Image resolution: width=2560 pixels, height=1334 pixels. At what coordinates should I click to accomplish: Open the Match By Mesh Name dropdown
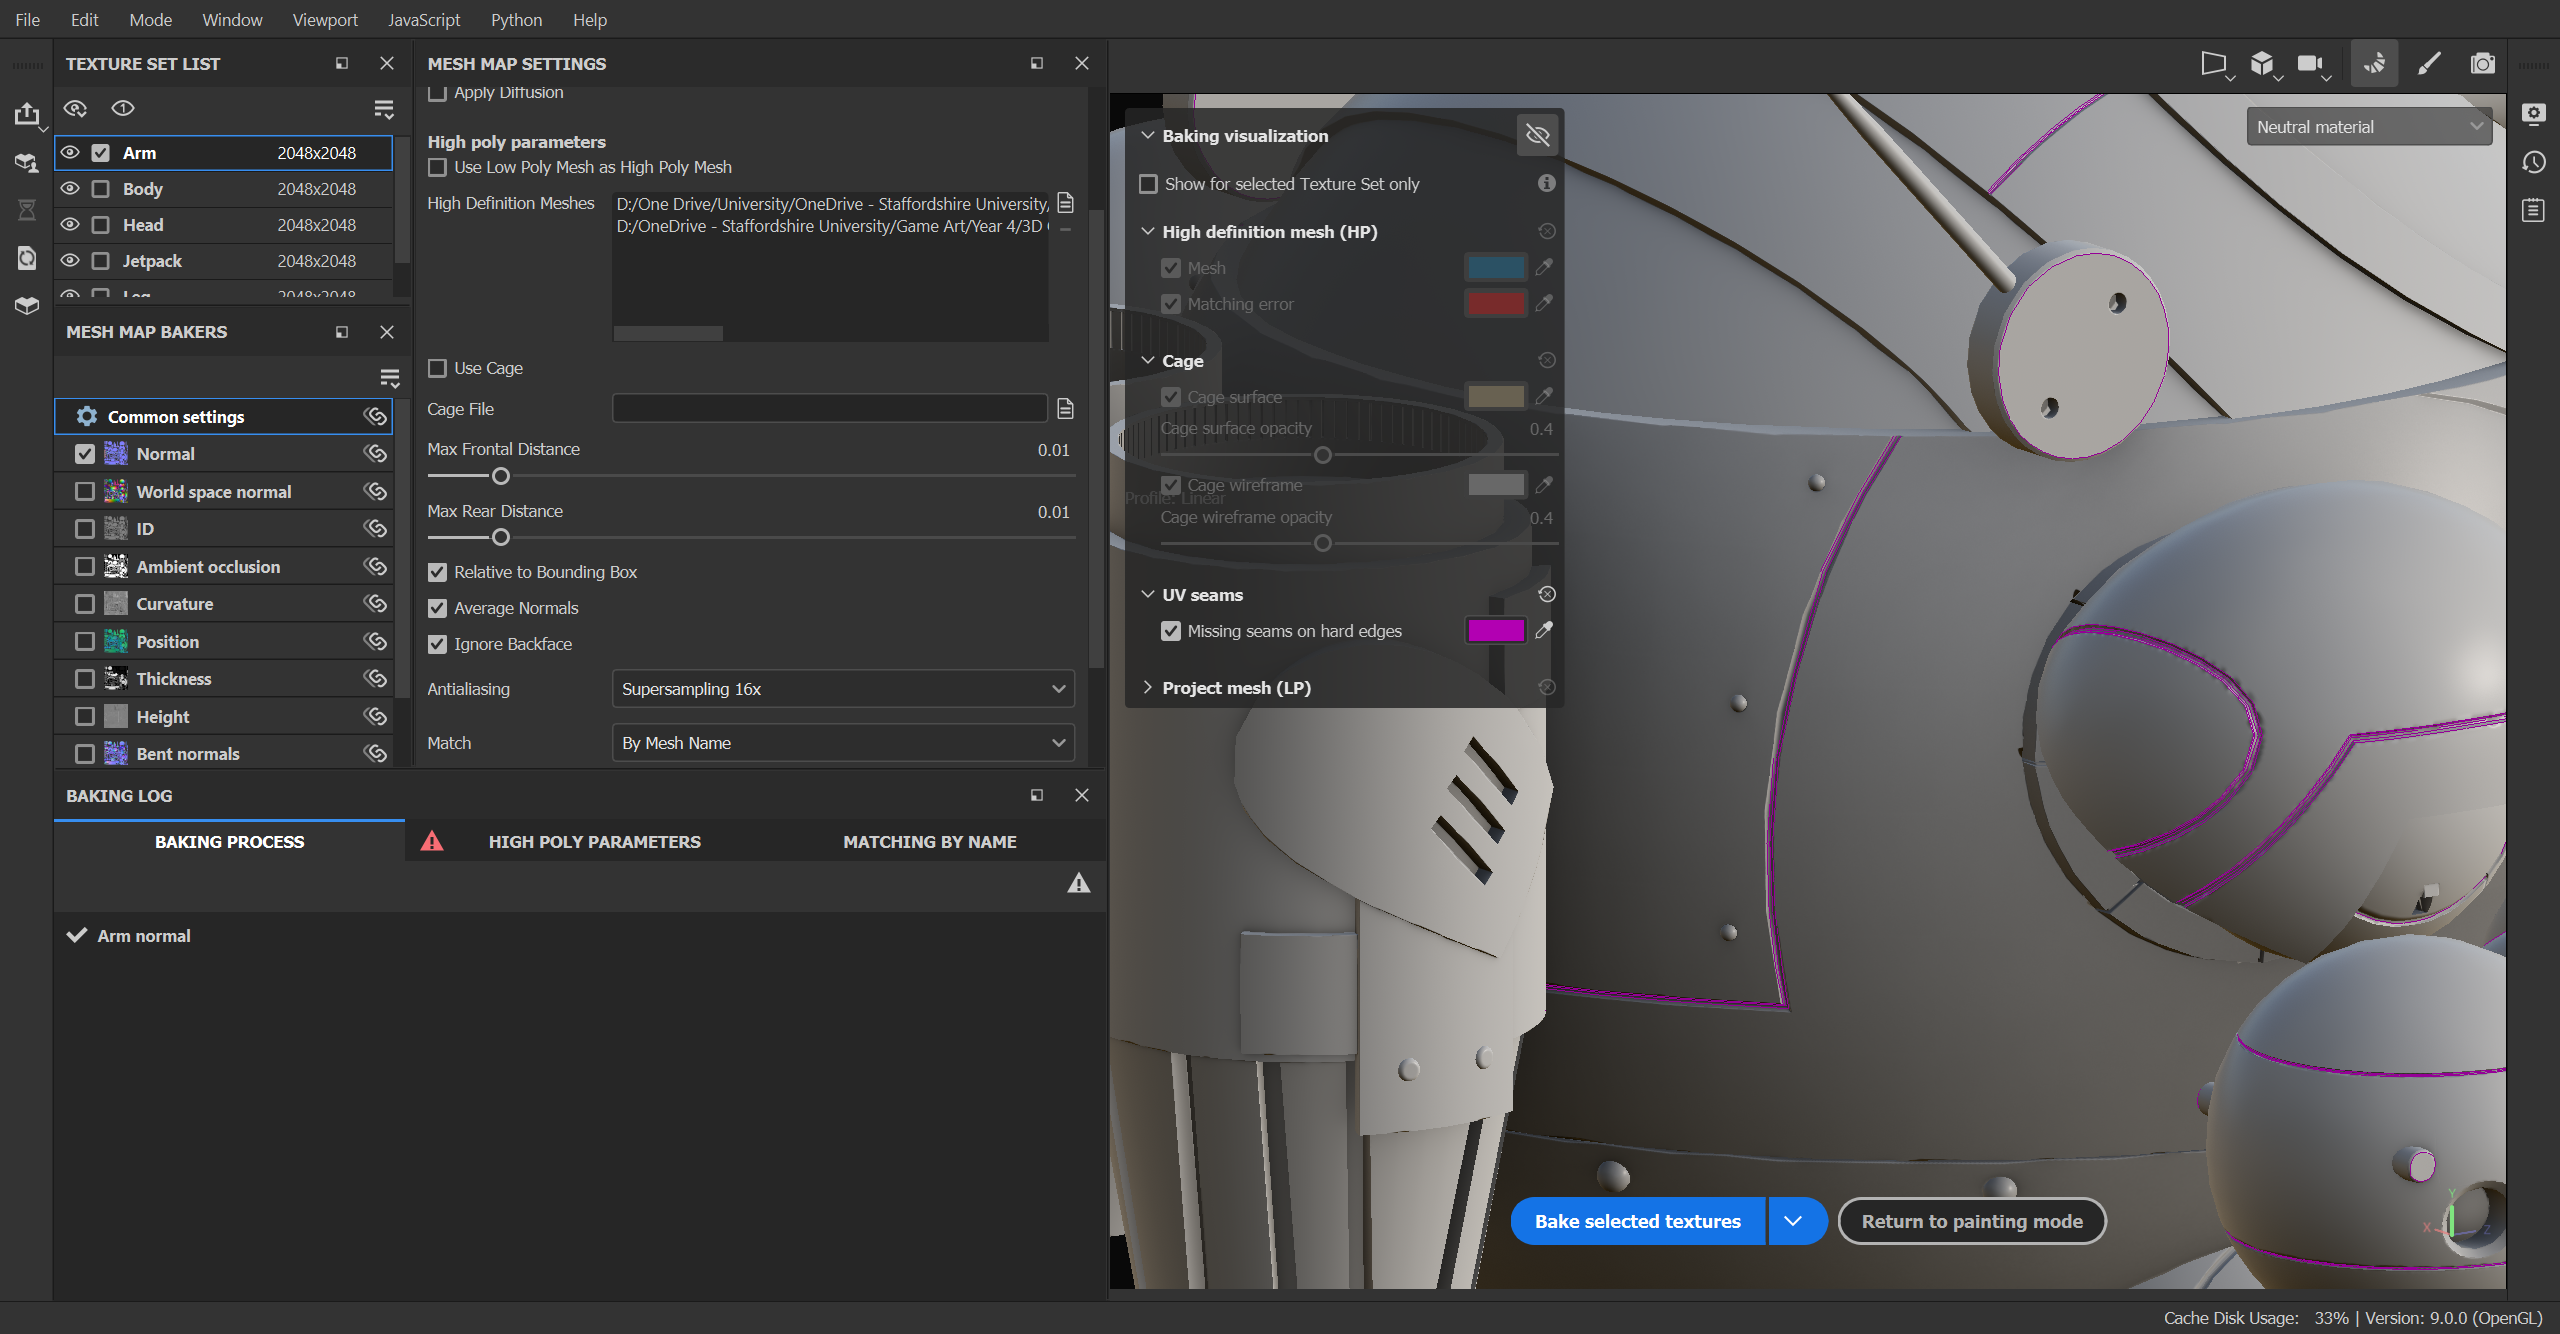coord(843,743)
